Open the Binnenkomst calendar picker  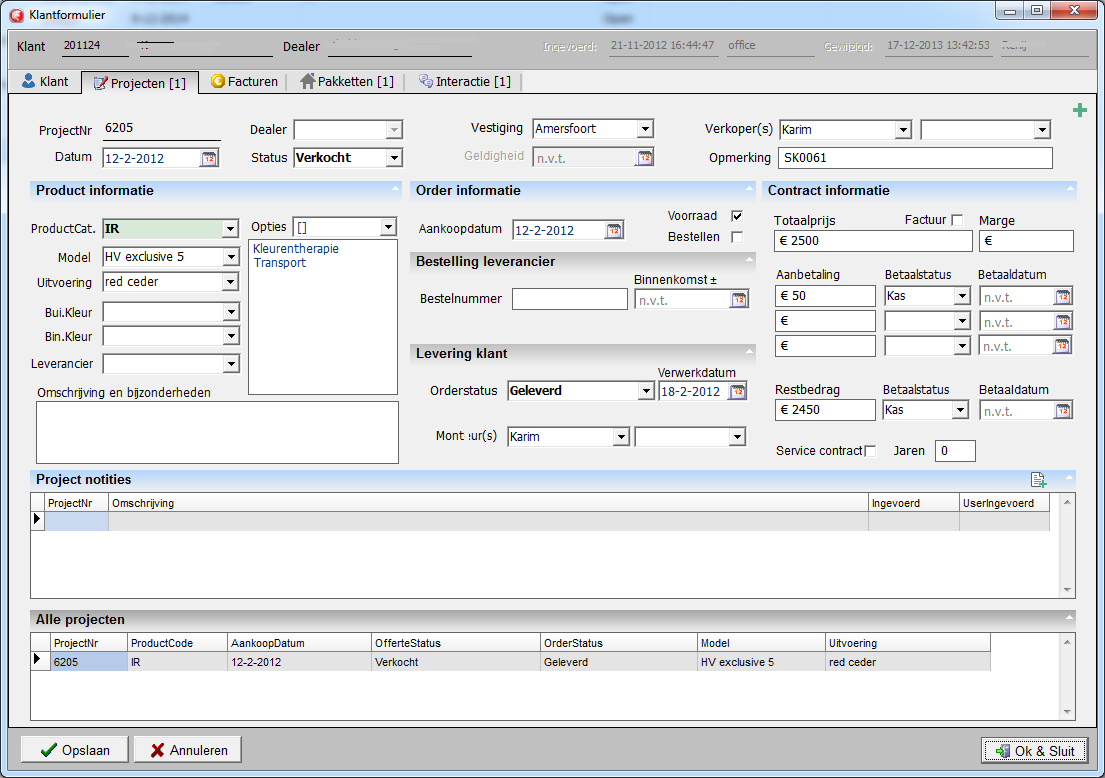[739, 300]
